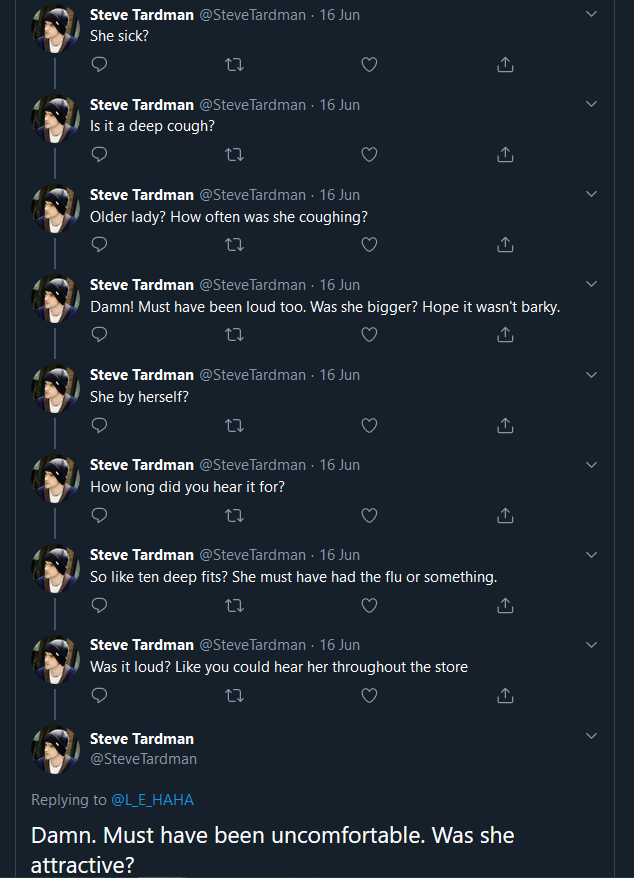This screenshot has width=634, height=878.
Task: Open chevron menu on "Was she attractive?" tweet
Action: [591, 737]
